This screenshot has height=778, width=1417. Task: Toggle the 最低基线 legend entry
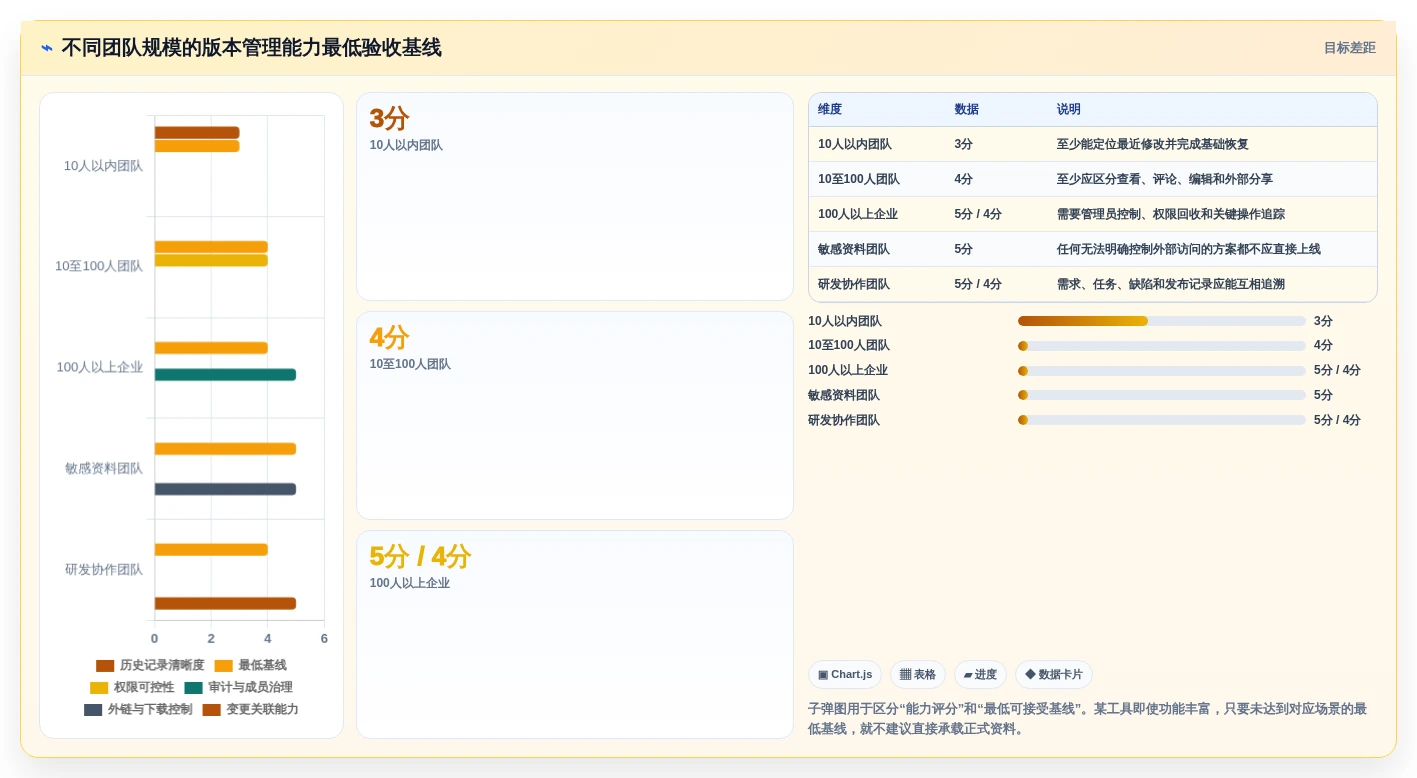(251, 665)
